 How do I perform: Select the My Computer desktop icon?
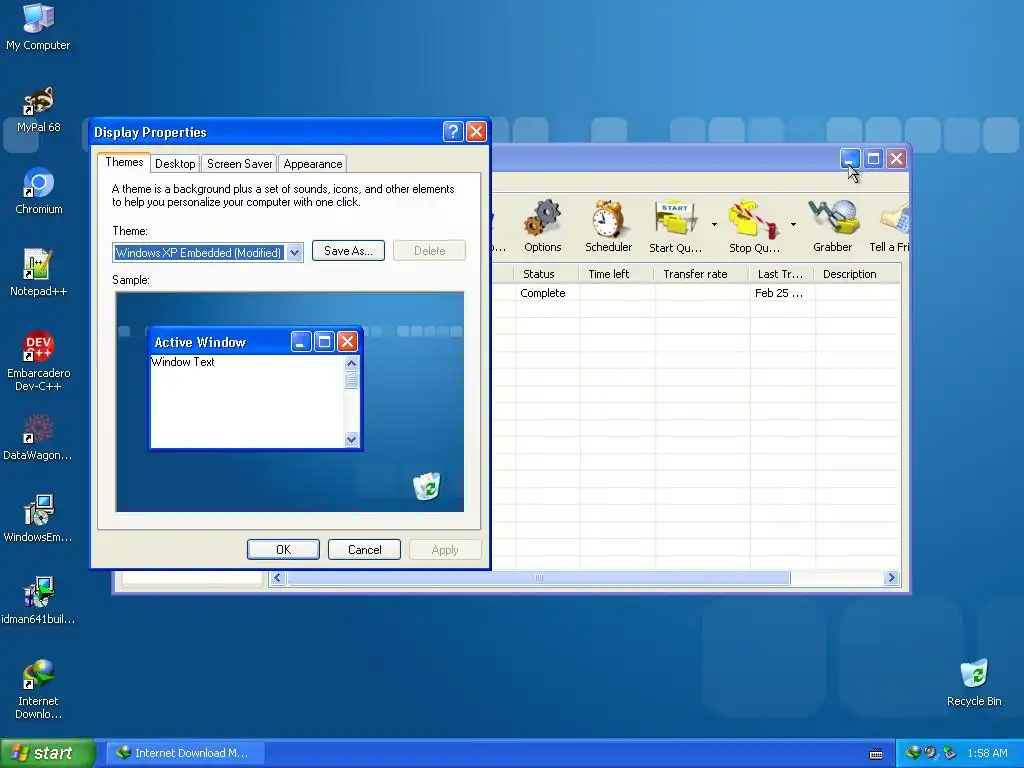38,26
